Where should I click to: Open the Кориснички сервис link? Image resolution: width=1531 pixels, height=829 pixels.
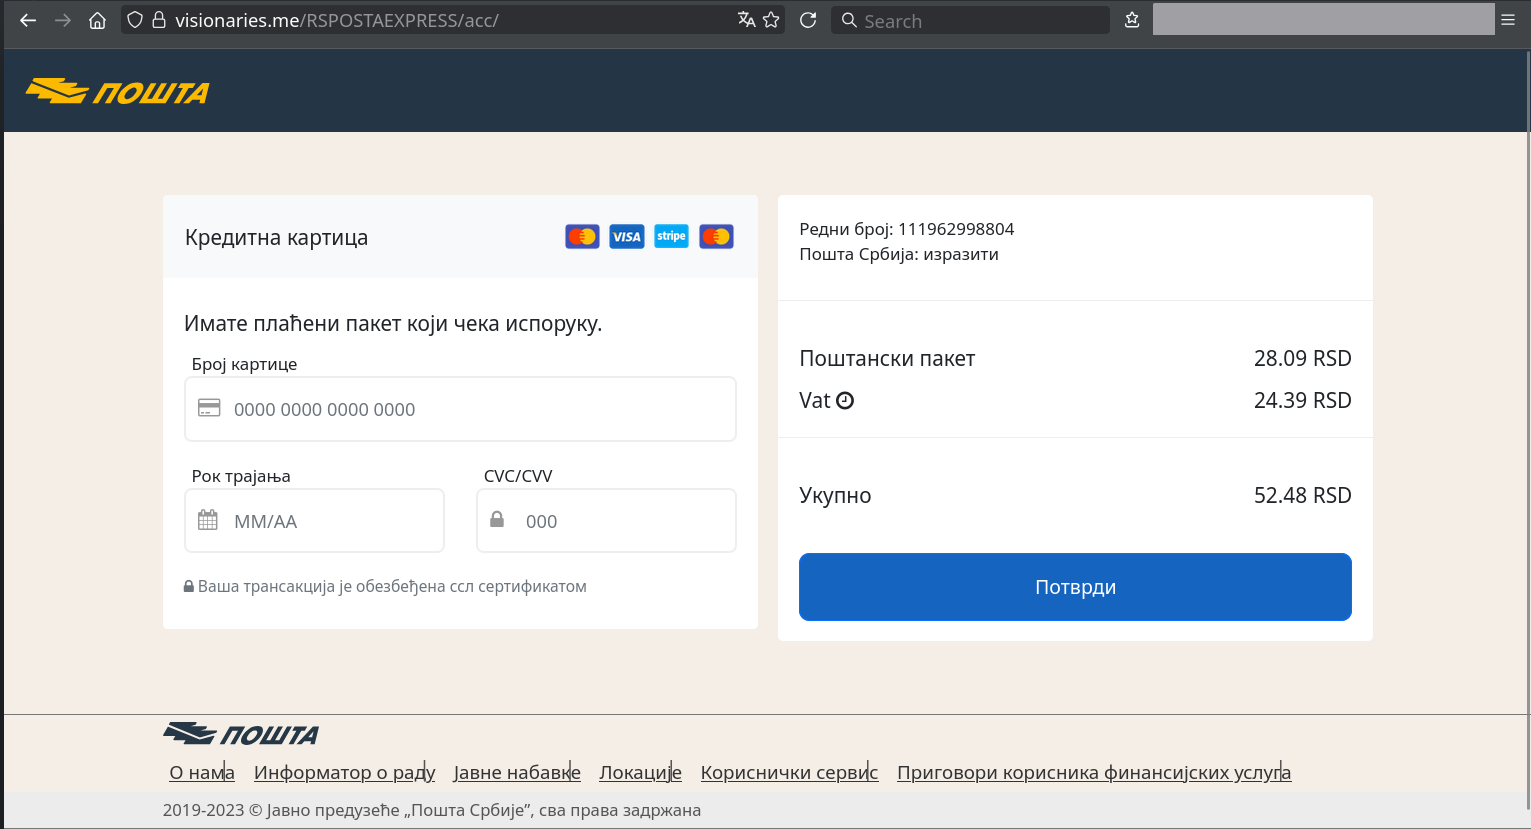(x=790, y=772)
